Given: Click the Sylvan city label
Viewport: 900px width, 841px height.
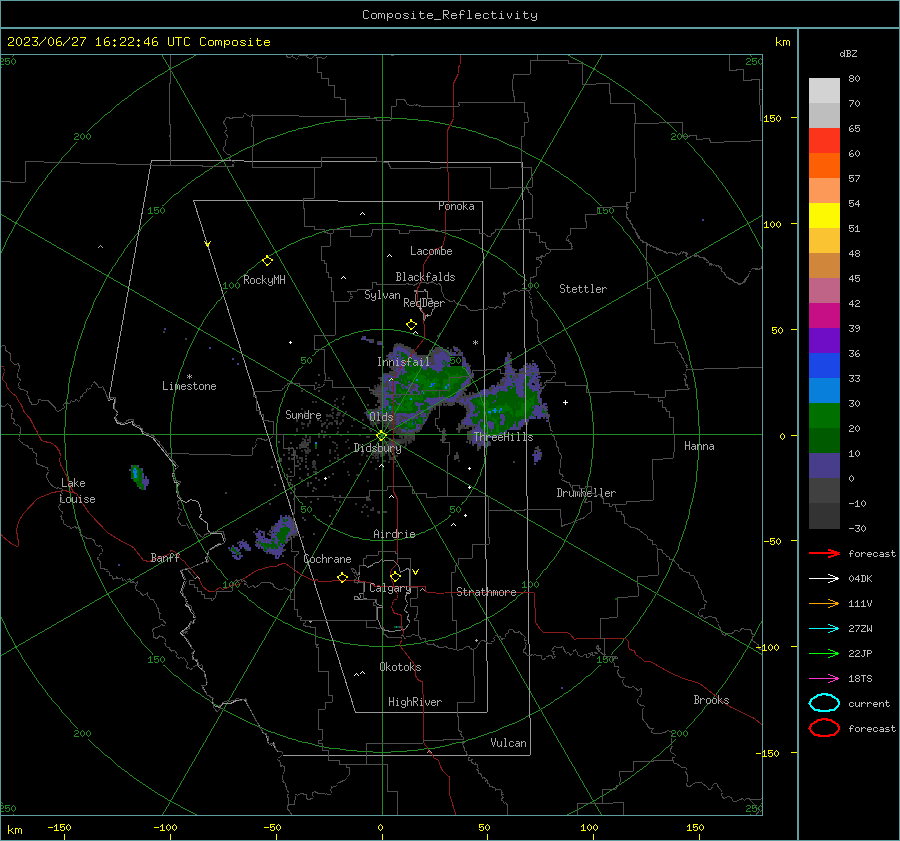Looking at the screenshot, I should coord(382,296).
